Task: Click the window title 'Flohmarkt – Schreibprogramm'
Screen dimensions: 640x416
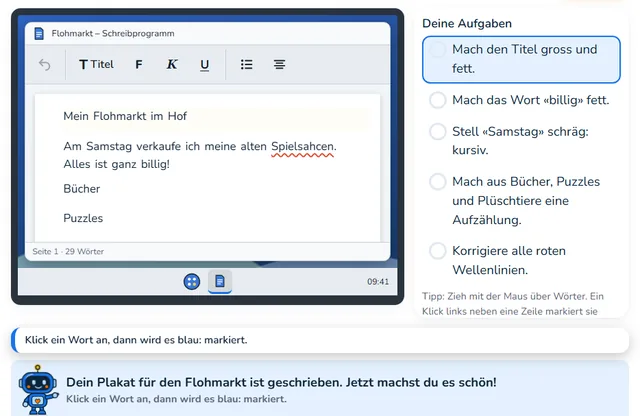Action: (x=113, y=33)
